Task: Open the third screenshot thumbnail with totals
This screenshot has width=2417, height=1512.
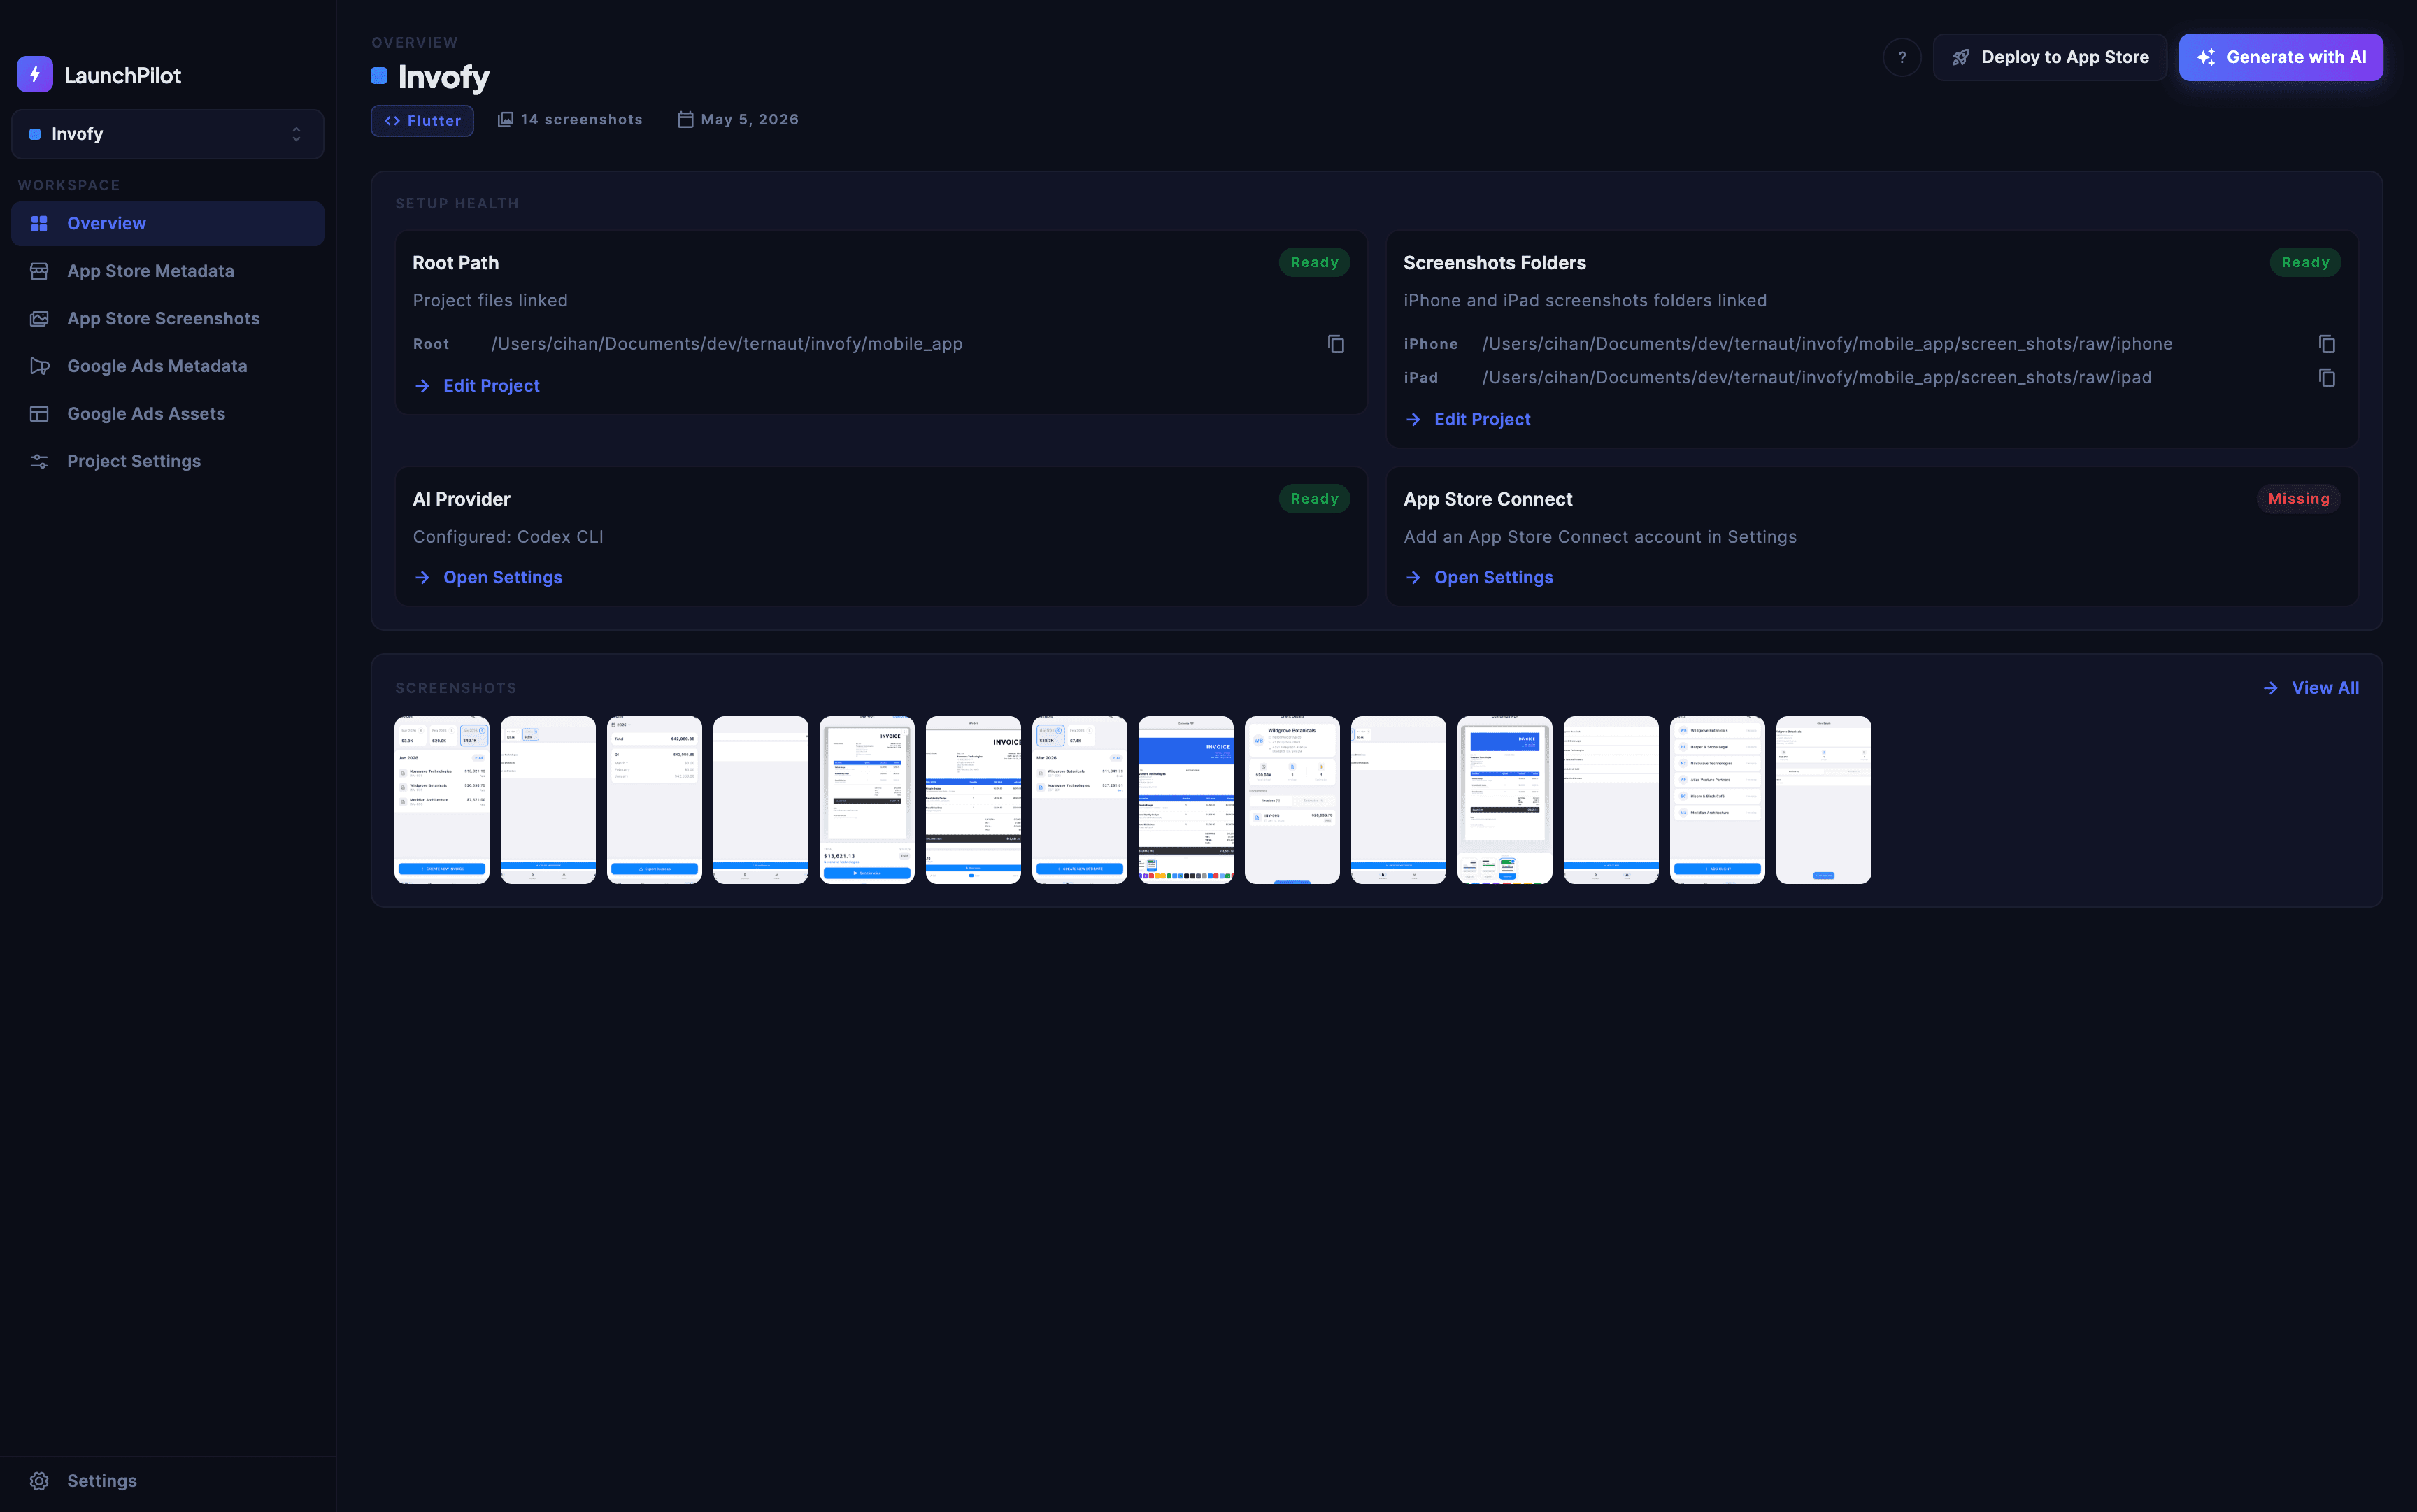Action: tap(654, 800)
